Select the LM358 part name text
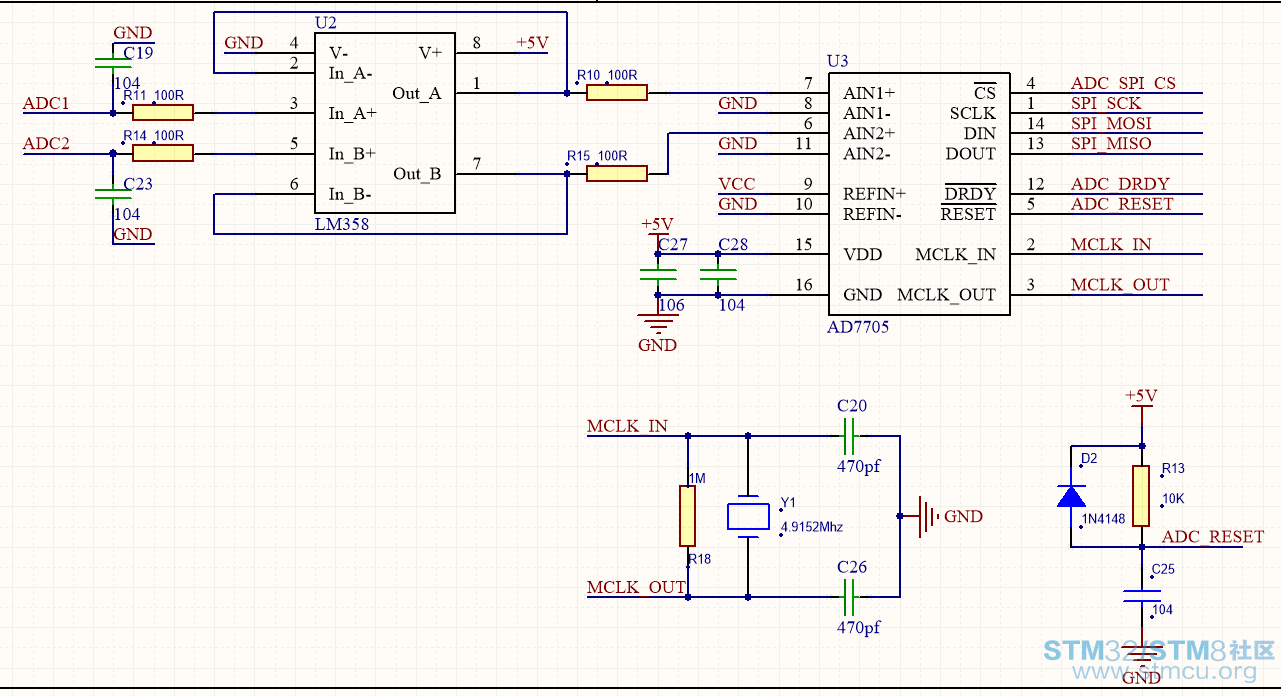Viewport: 1281px width, 696px height. tap(342, 225)
